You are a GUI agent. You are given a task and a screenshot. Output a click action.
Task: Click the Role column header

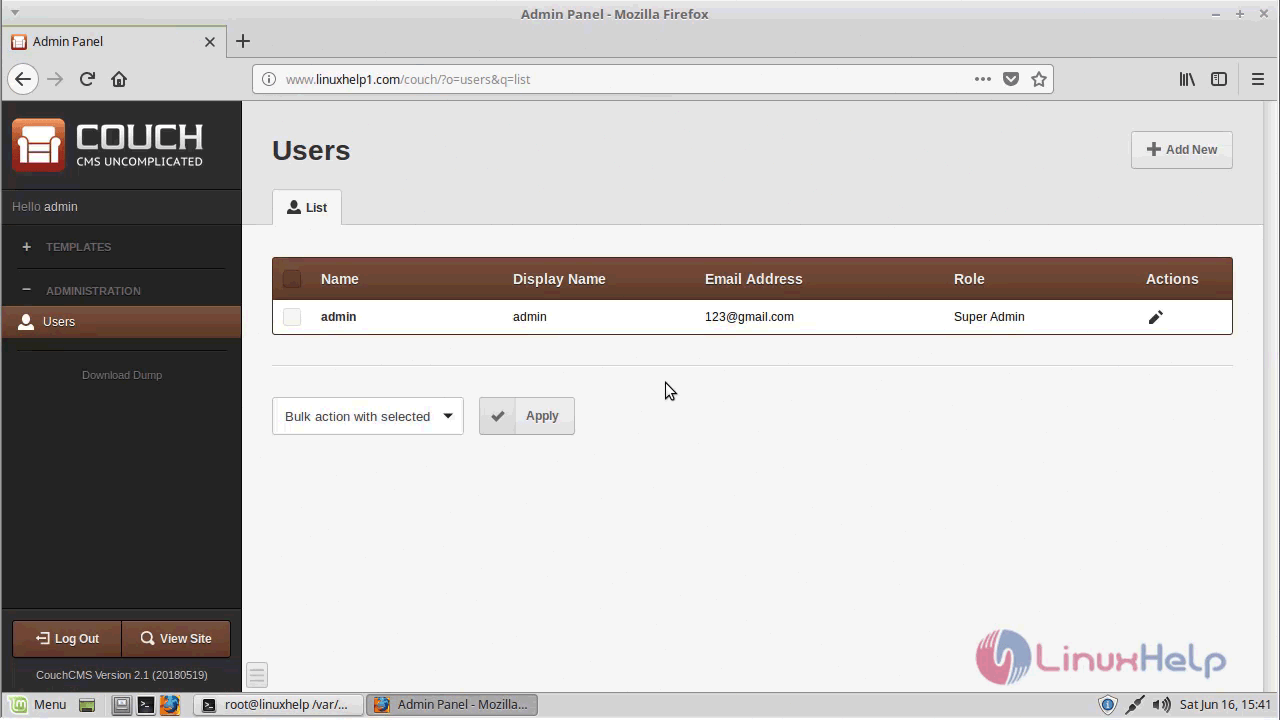969,279
